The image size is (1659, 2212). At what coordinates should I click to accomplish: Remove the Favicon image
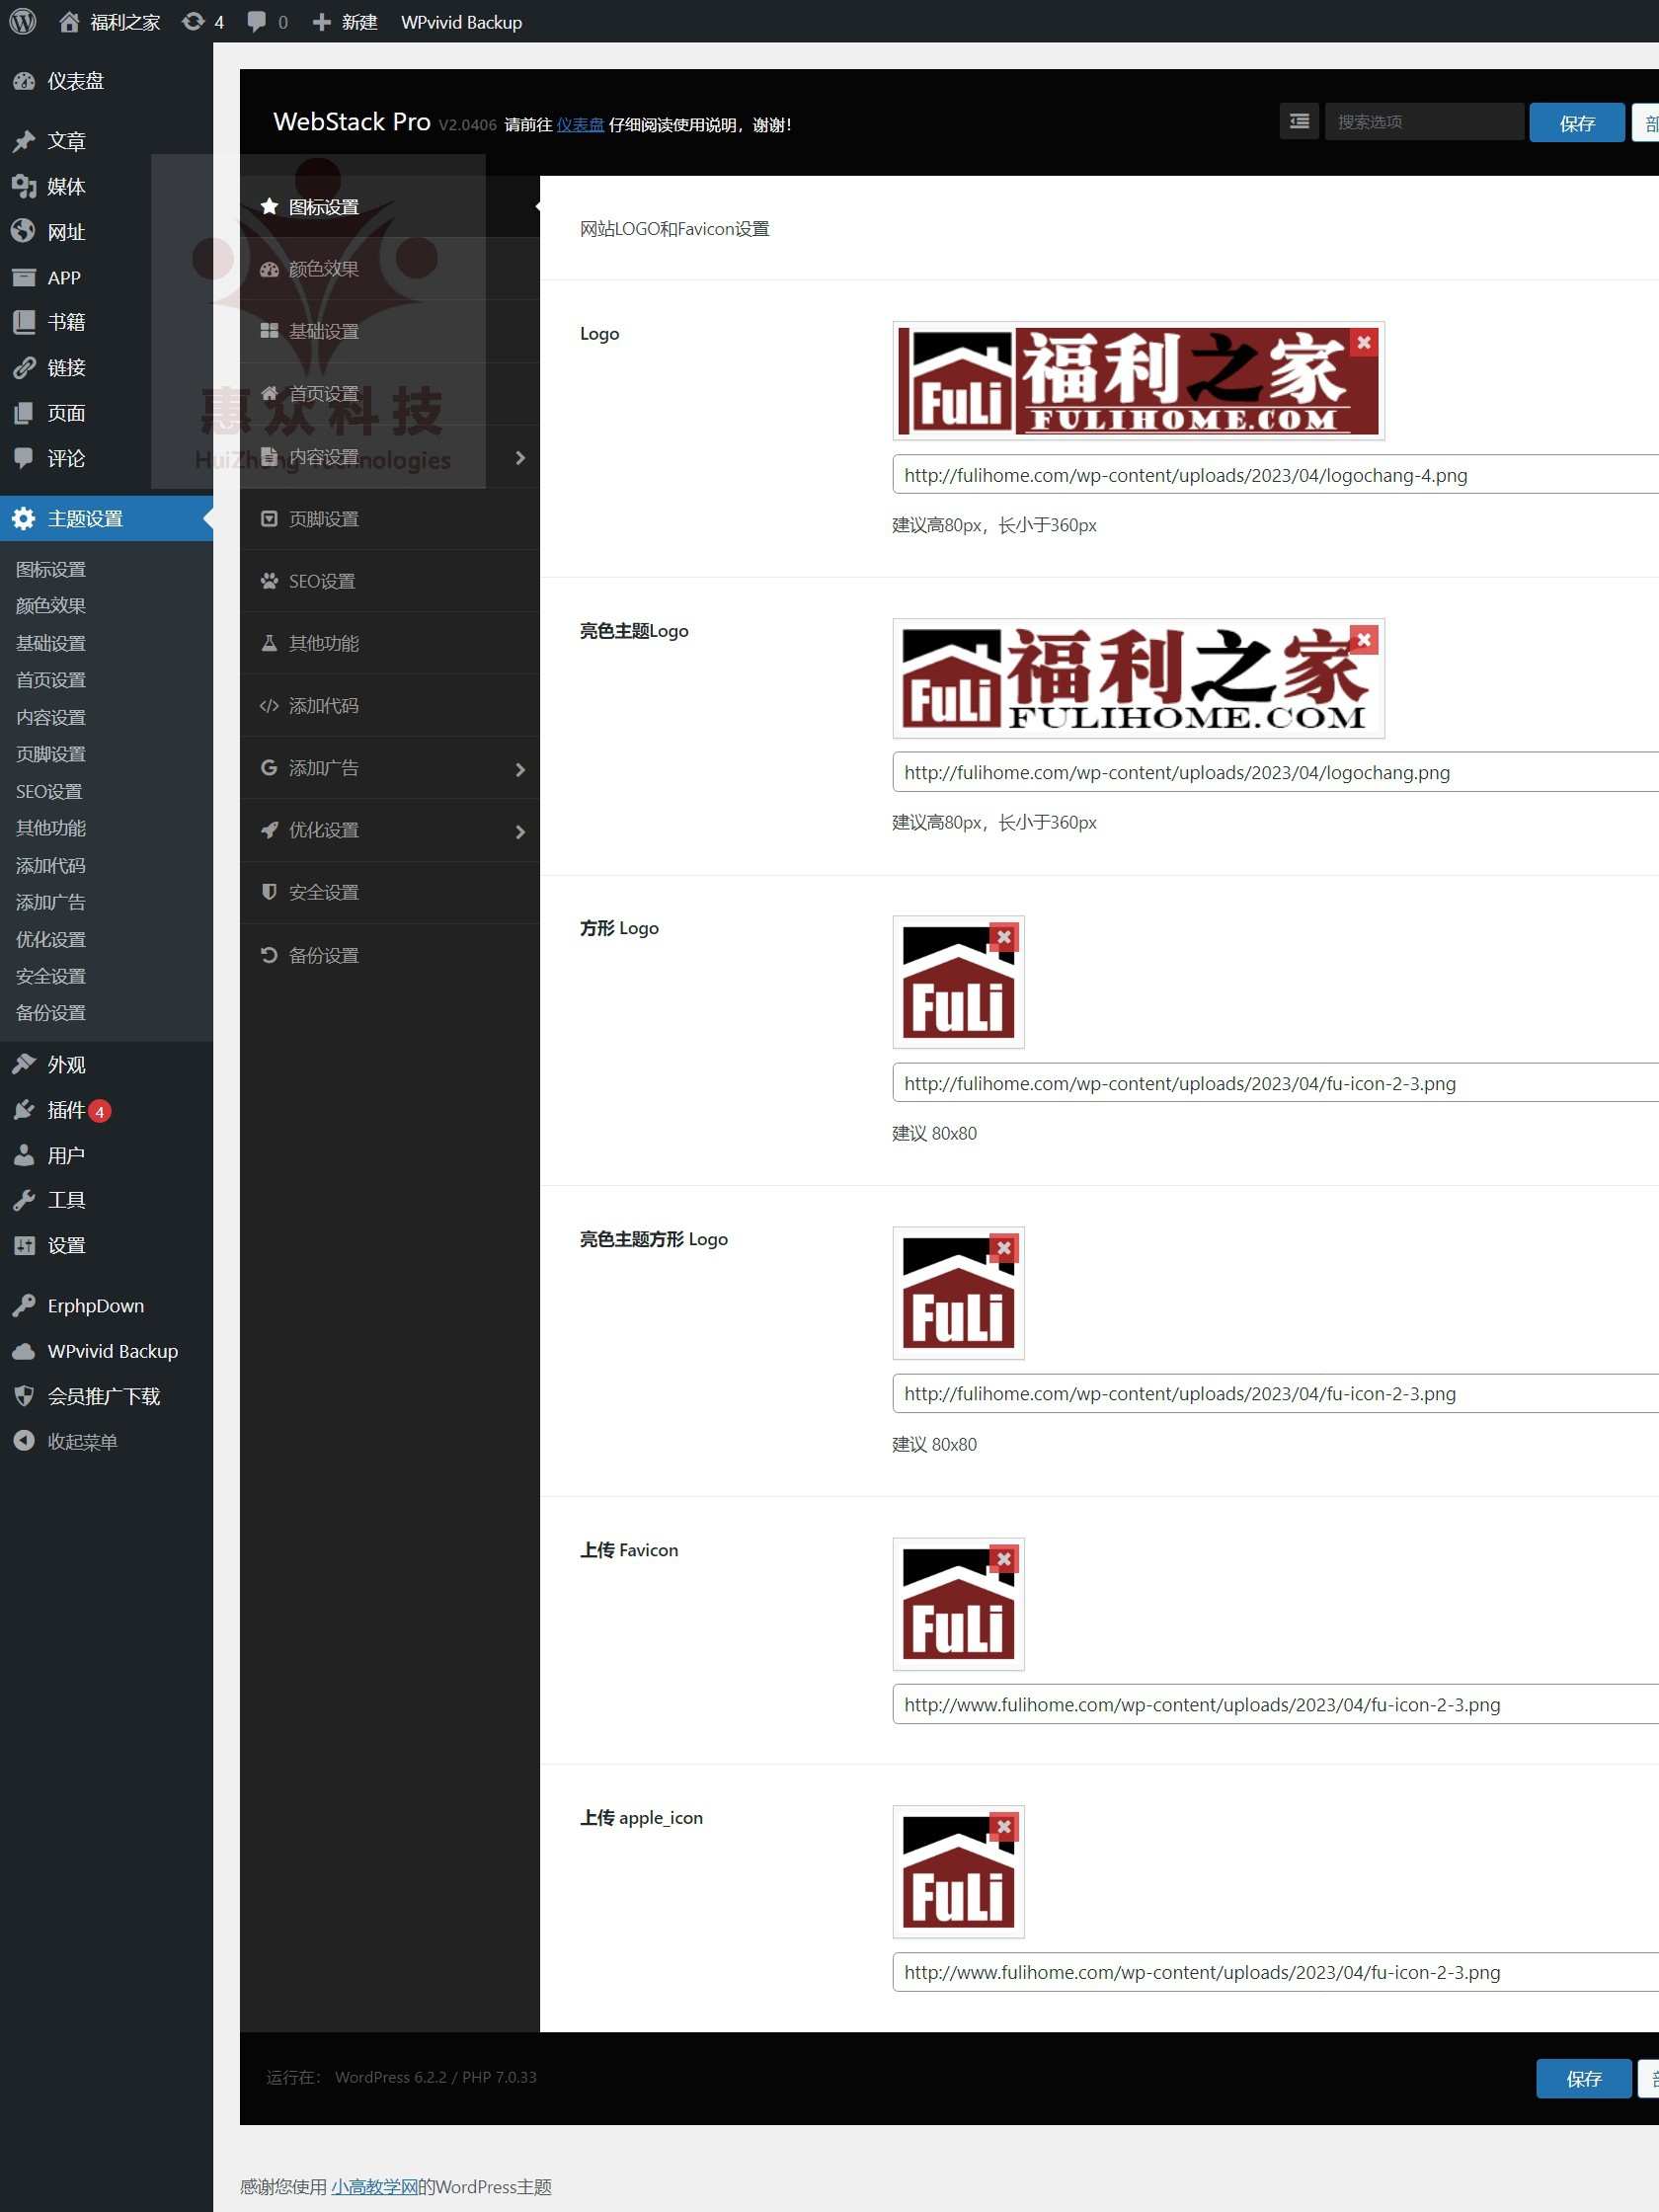(x=1004, y=1559)
